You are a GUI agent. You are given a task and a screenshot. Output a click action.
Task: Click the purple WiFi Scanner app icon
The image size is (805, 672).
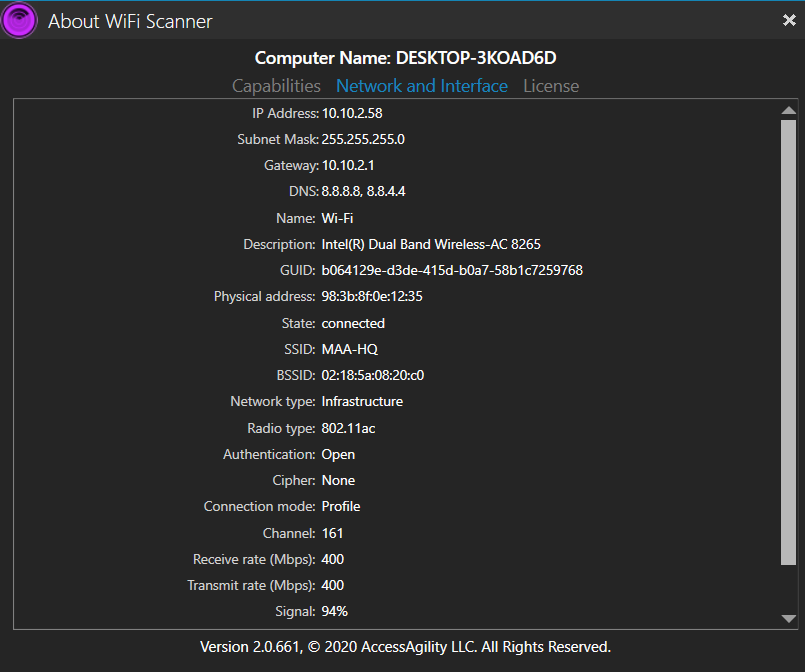tap(19, 21)
